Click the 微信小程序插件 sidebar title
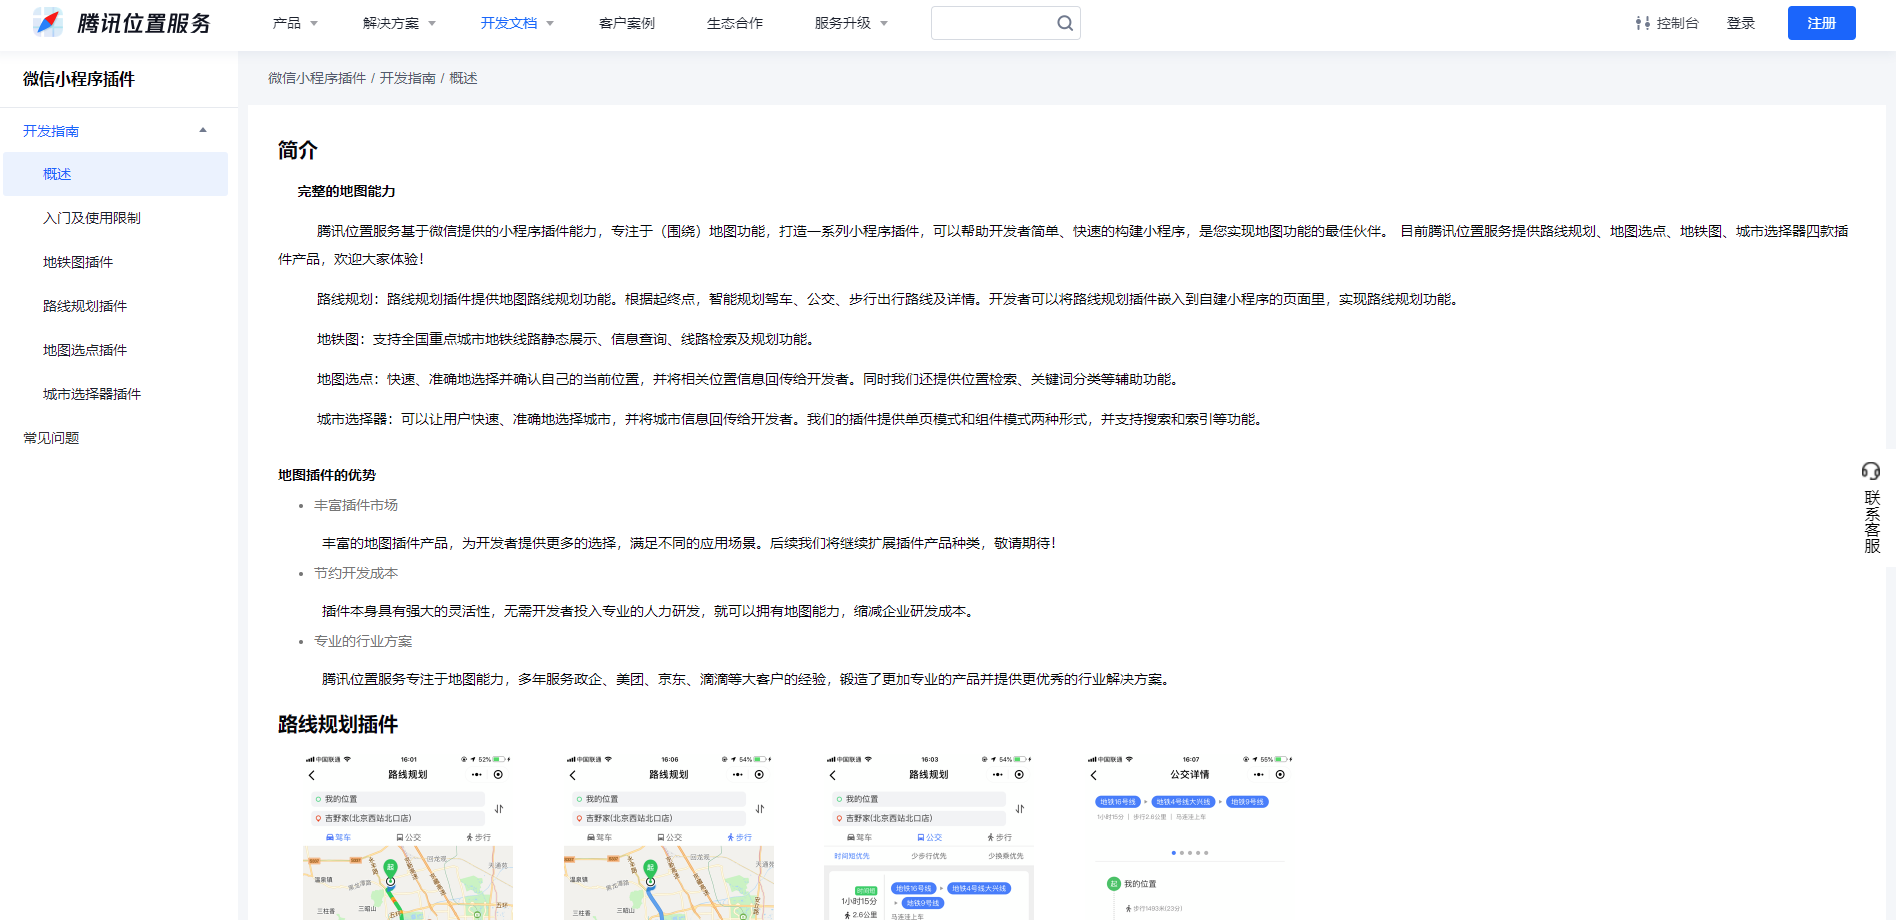 [x=79, y=79]
